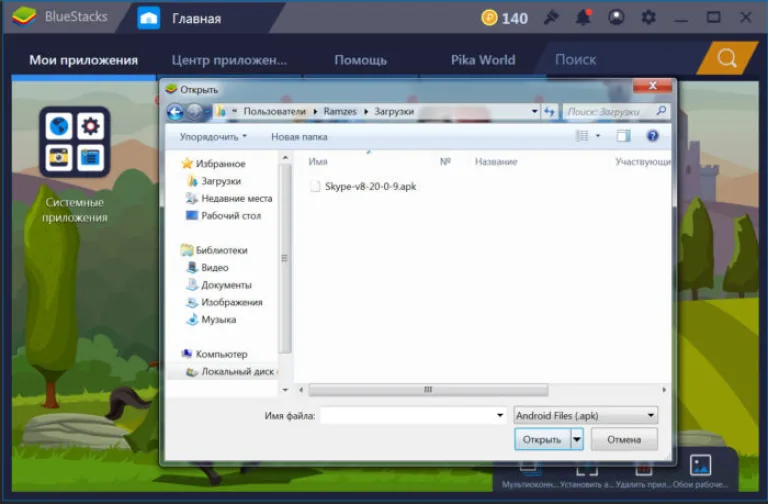Click the Имя файла input field

pyautogui.click(x=408, y=415)
